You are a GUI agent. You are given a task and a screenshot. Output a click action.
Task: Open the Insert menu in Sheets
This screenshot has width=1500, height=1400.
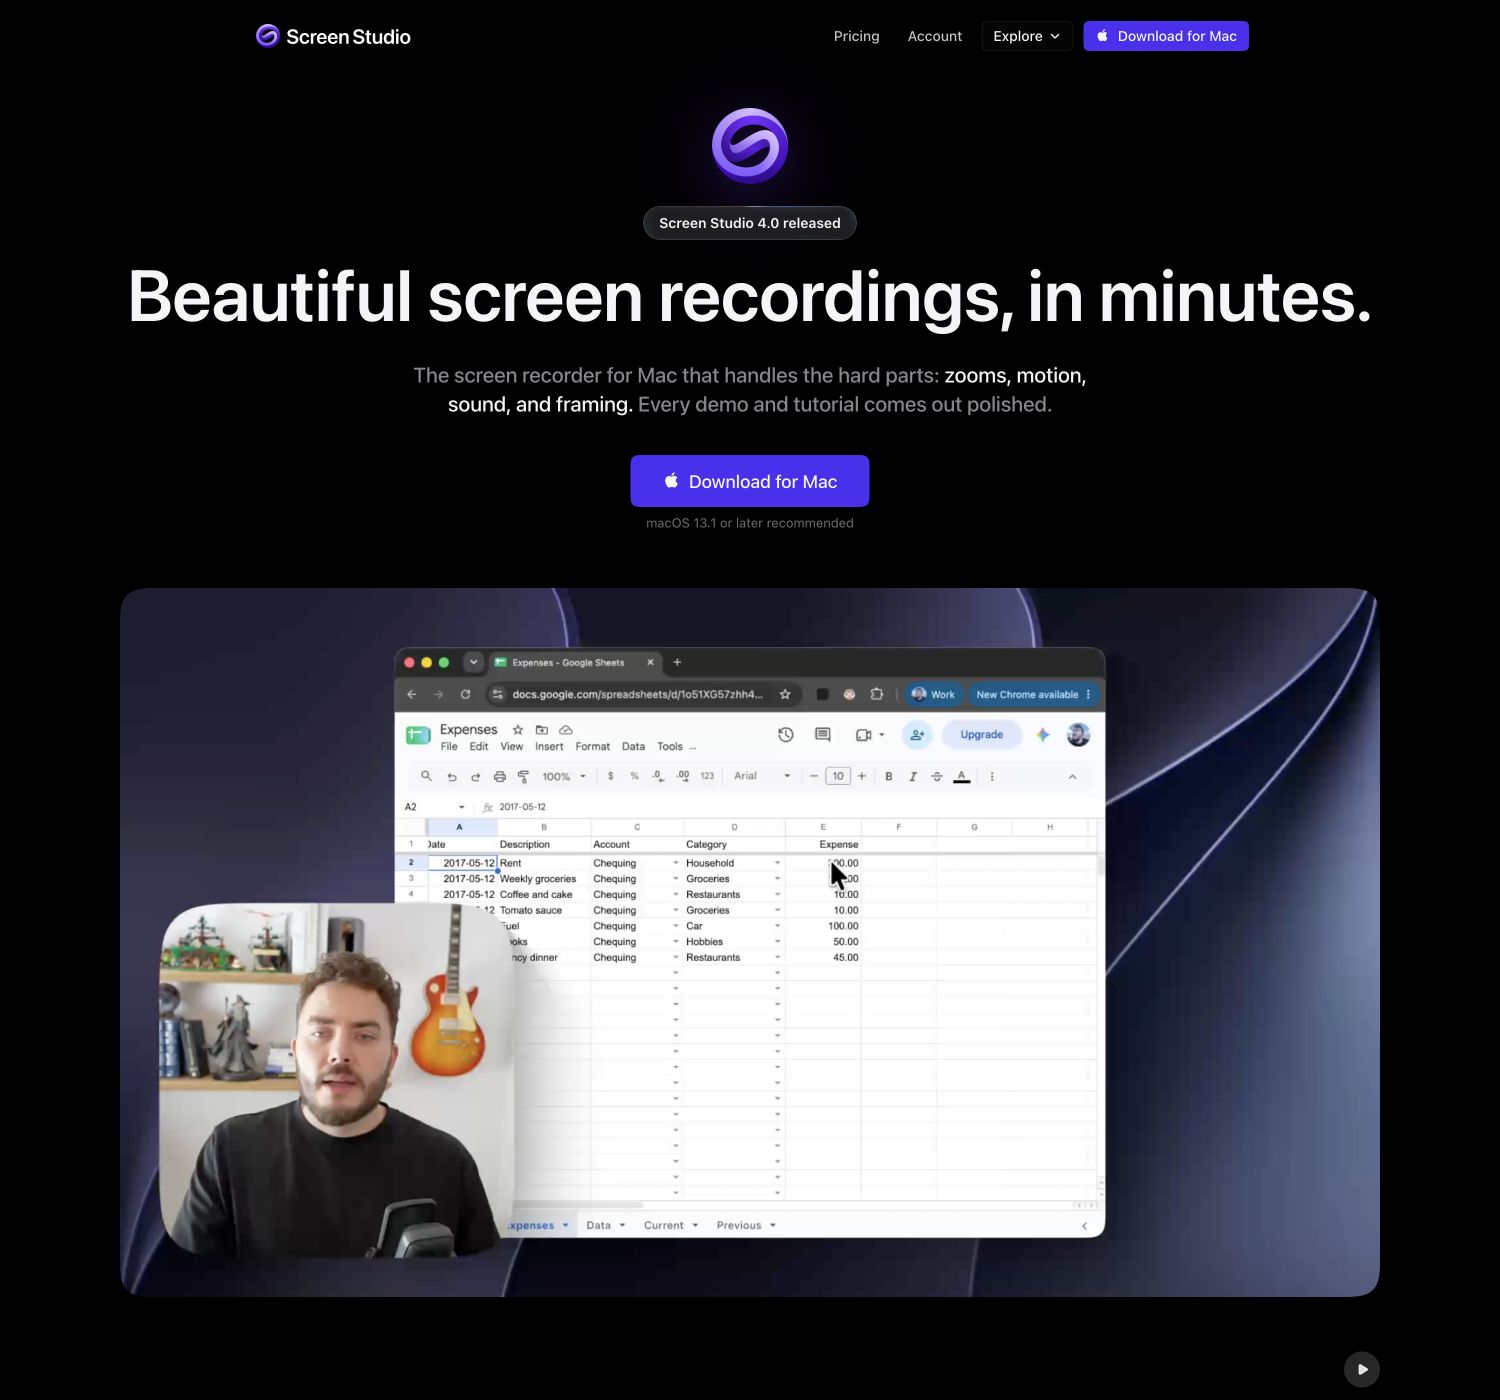[x=549, y=747]
